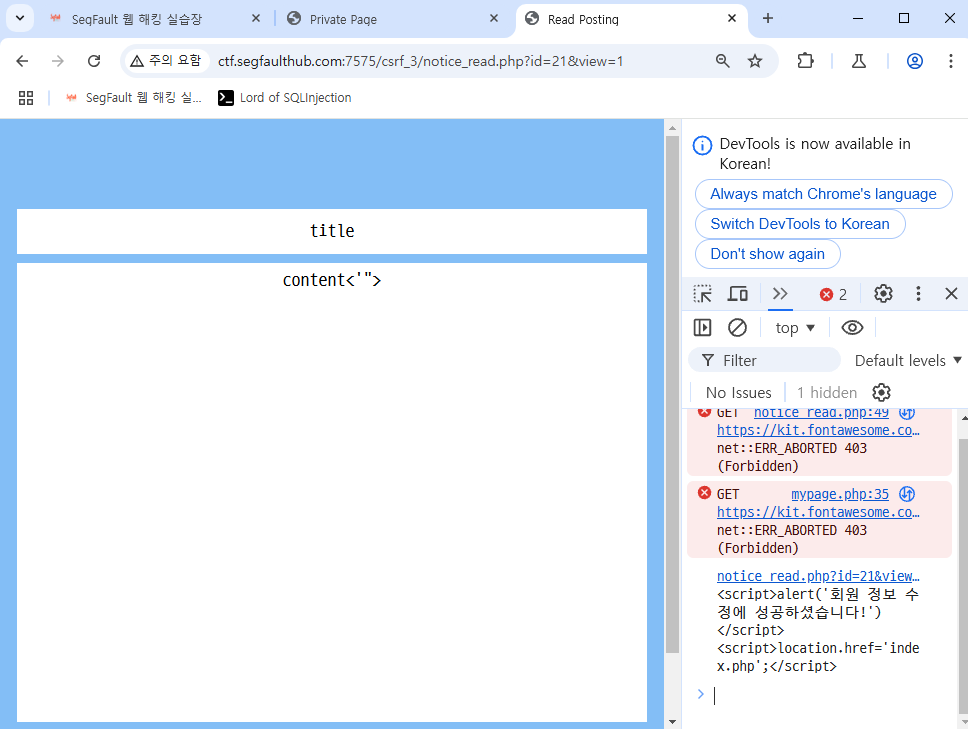Open the Default levels dropdown

[x=908, y=360]
